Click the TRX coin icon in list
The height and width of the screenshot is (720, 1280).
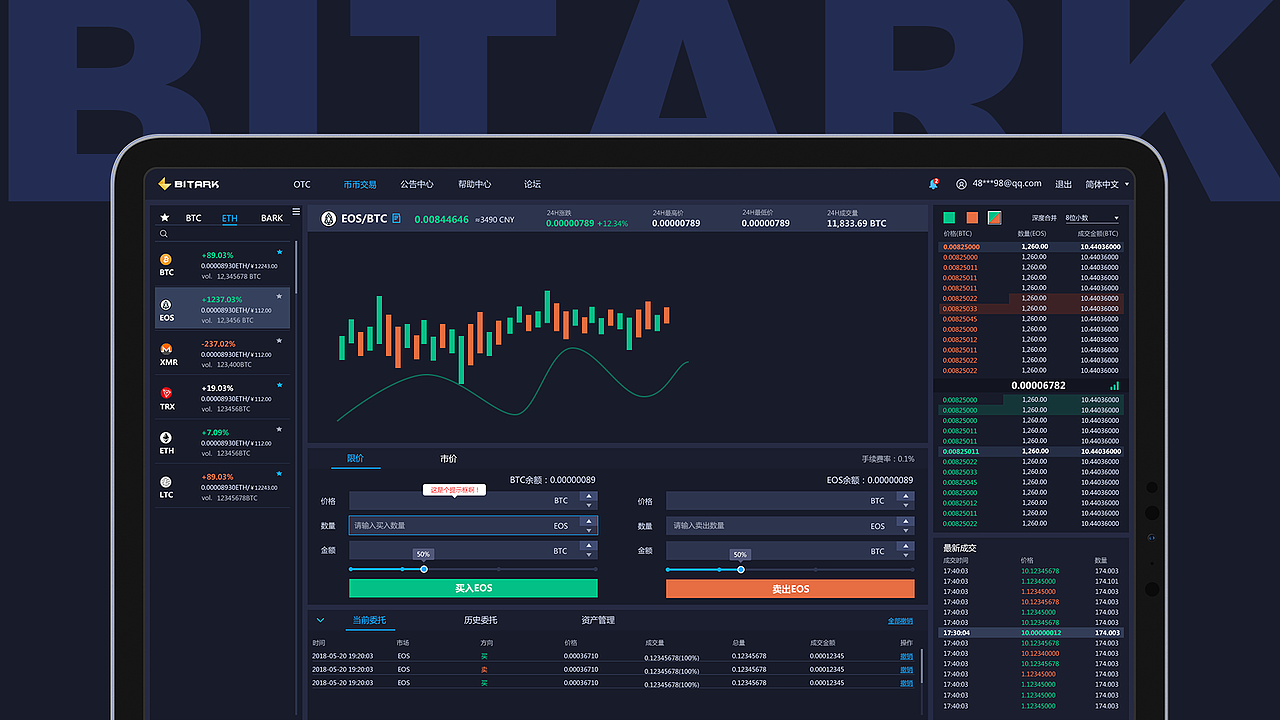point(166,393)
